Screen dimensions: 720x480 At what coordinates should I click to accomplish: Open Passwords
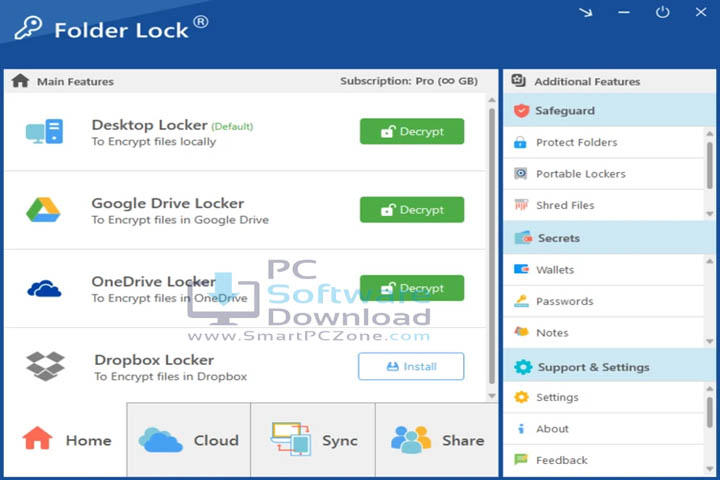(x=604, y=301)
